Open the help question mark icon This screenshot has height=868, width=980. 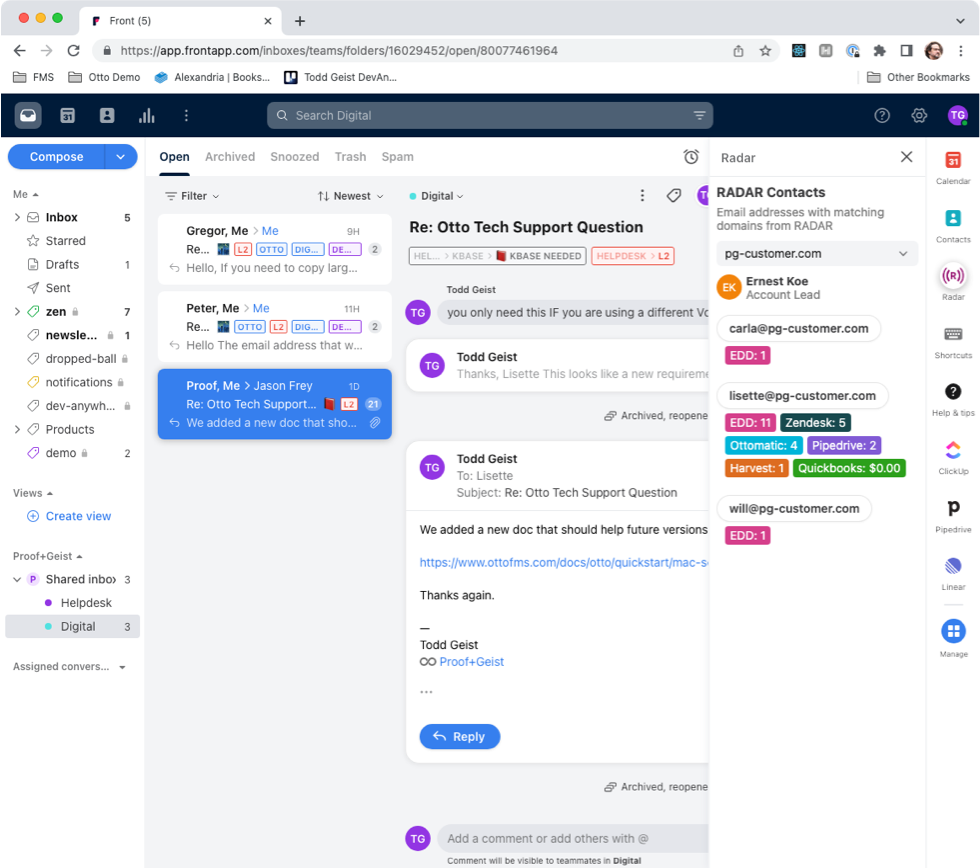pyautogui.click(x=882, y=116)
